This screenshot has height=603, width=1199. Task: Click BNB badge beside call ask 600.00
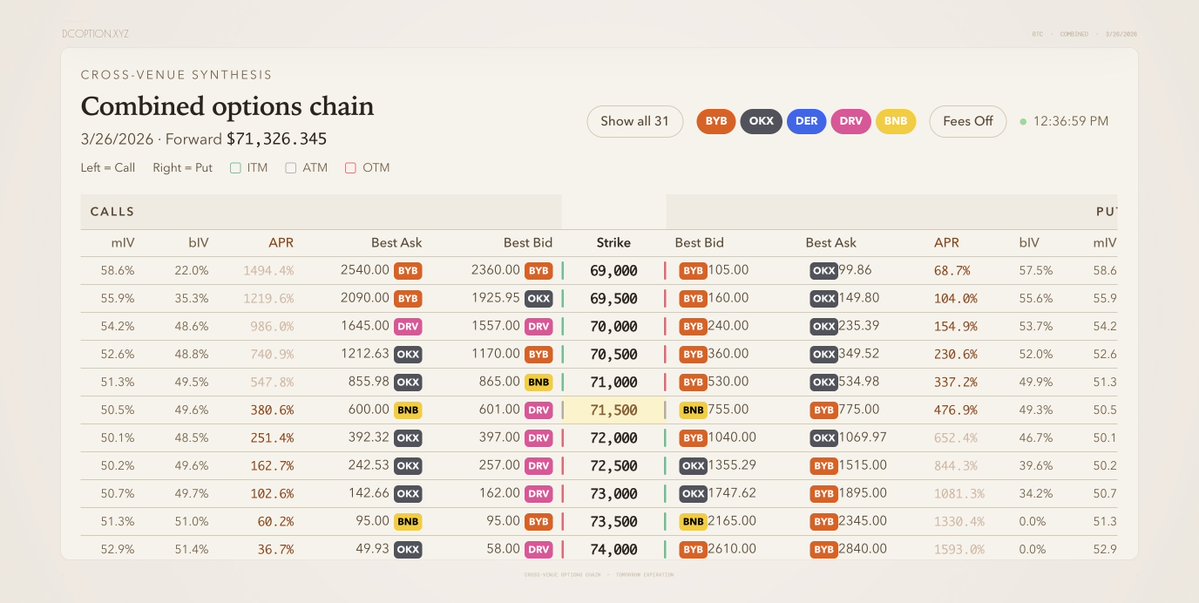(x=408, y=410)
